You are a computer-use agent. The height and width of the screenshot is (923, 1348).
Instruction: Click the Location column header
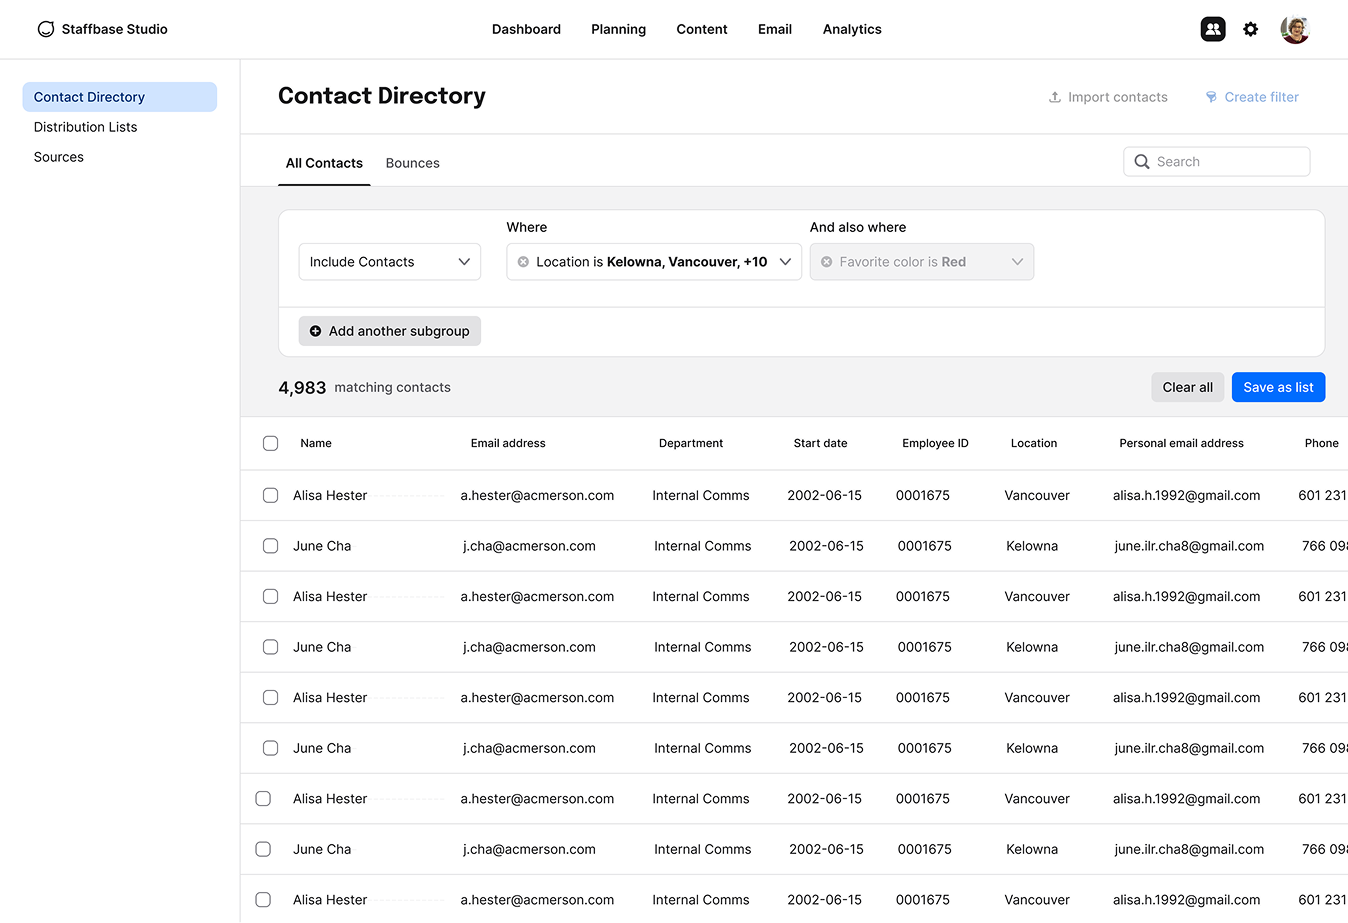point(1034,443)
